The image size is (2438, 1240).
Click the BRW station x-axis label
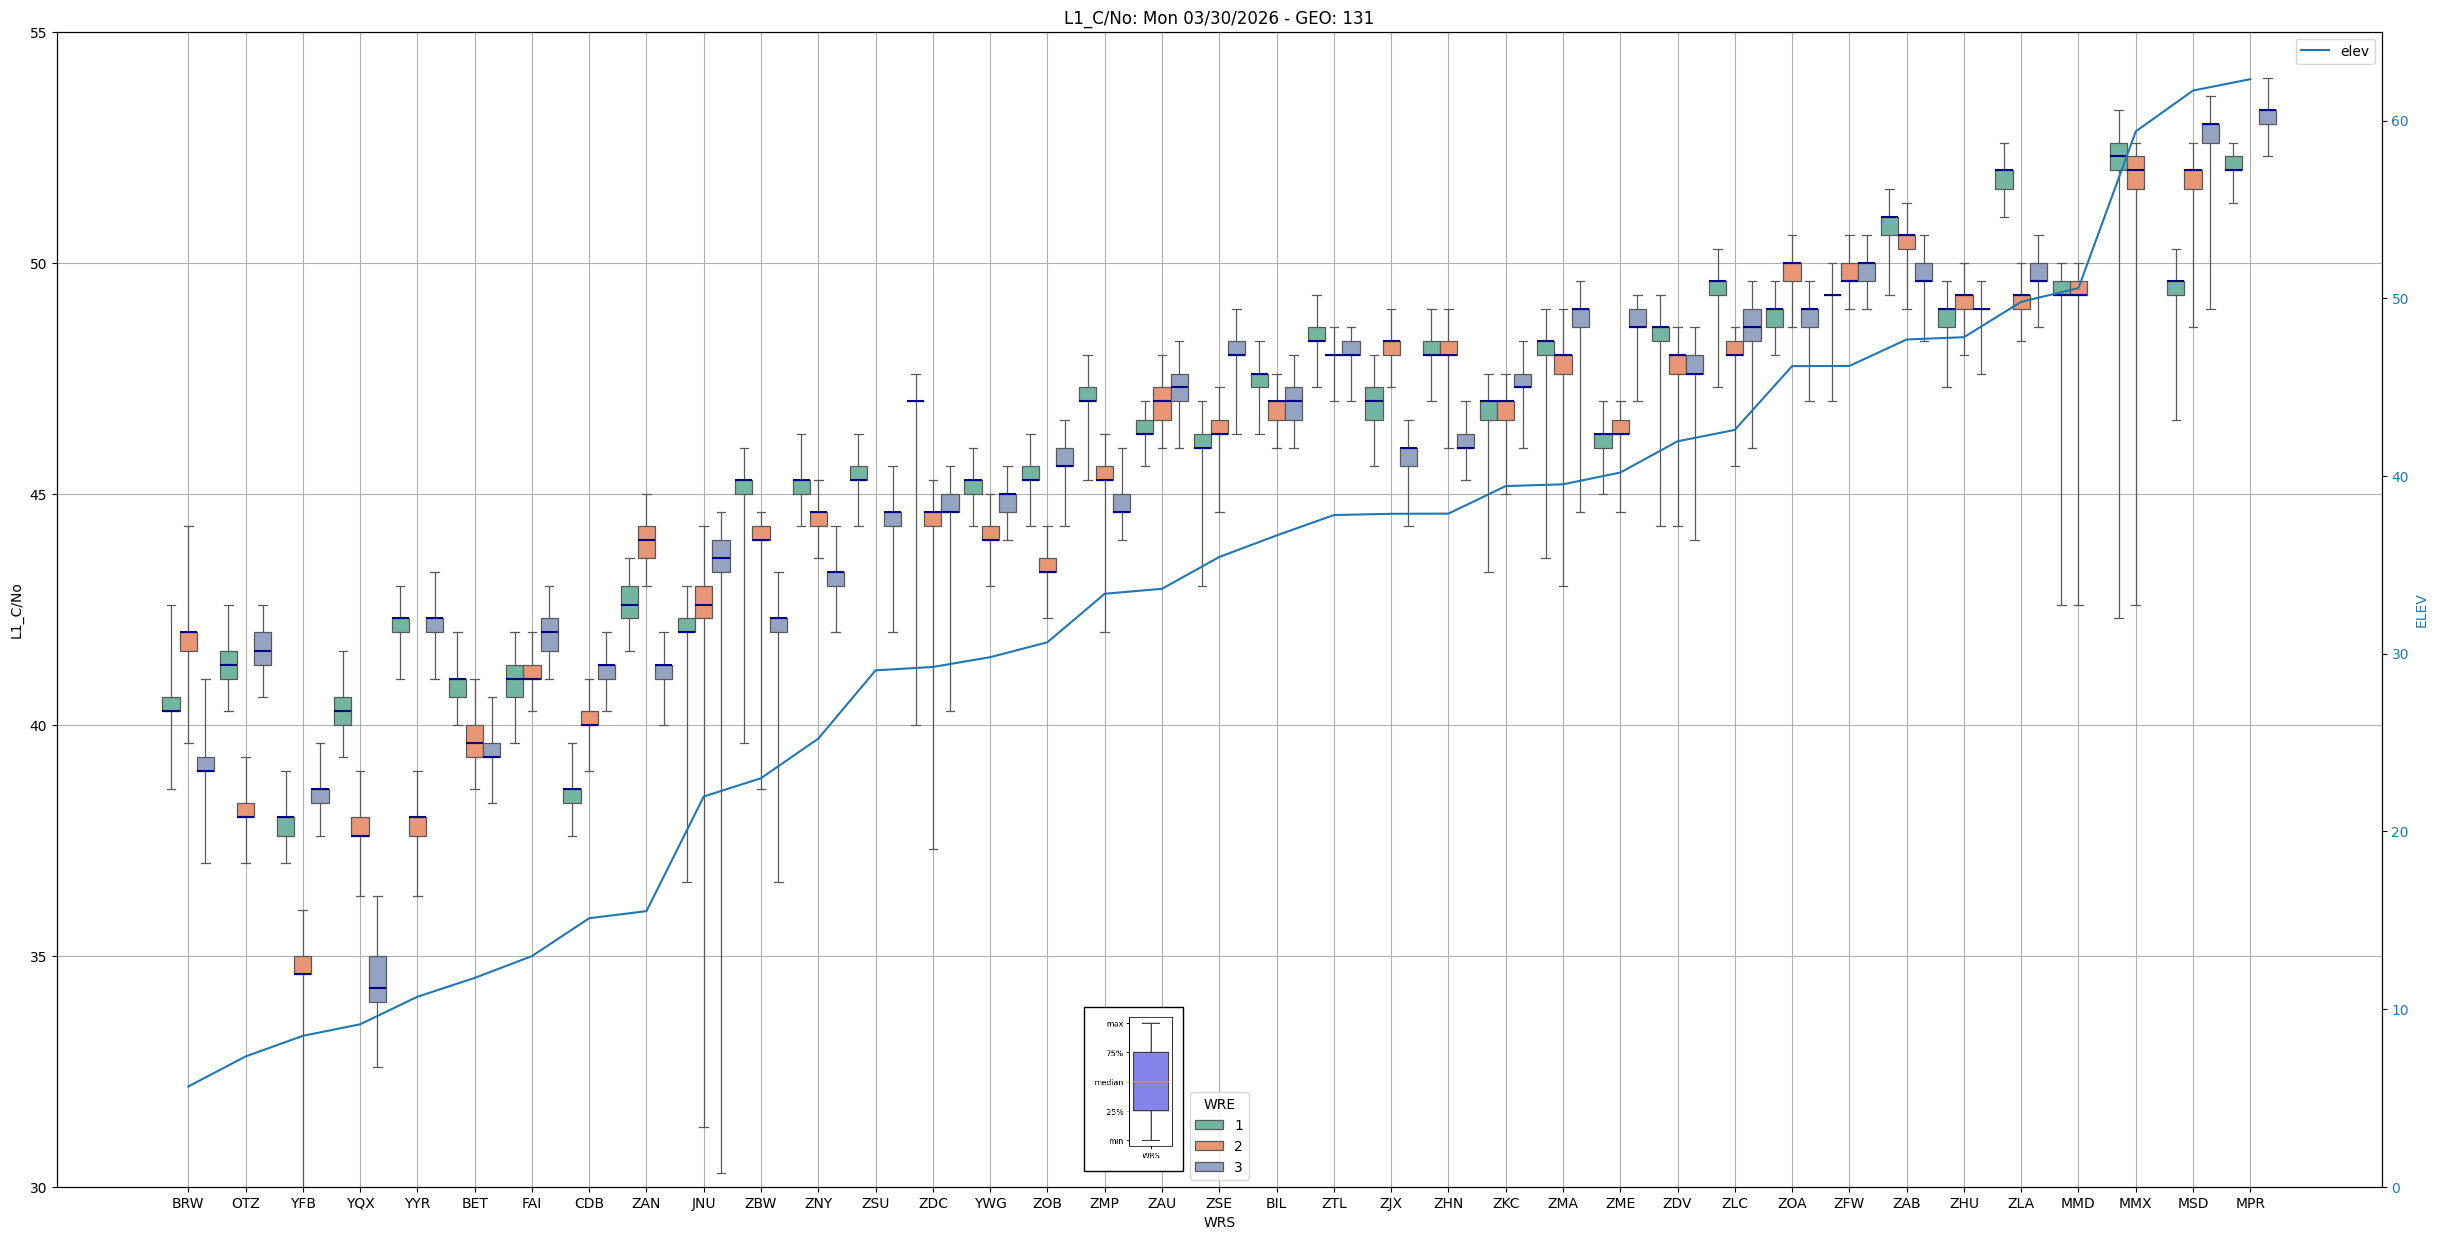tap(188, 1203)
